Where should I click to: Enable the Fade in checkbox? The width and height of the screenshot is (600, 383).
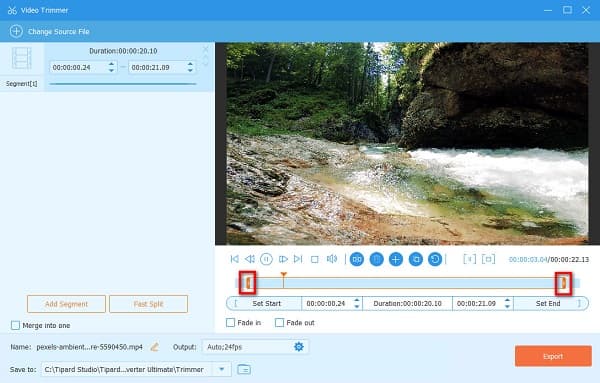pyautogui.click(x=230, y=323)
